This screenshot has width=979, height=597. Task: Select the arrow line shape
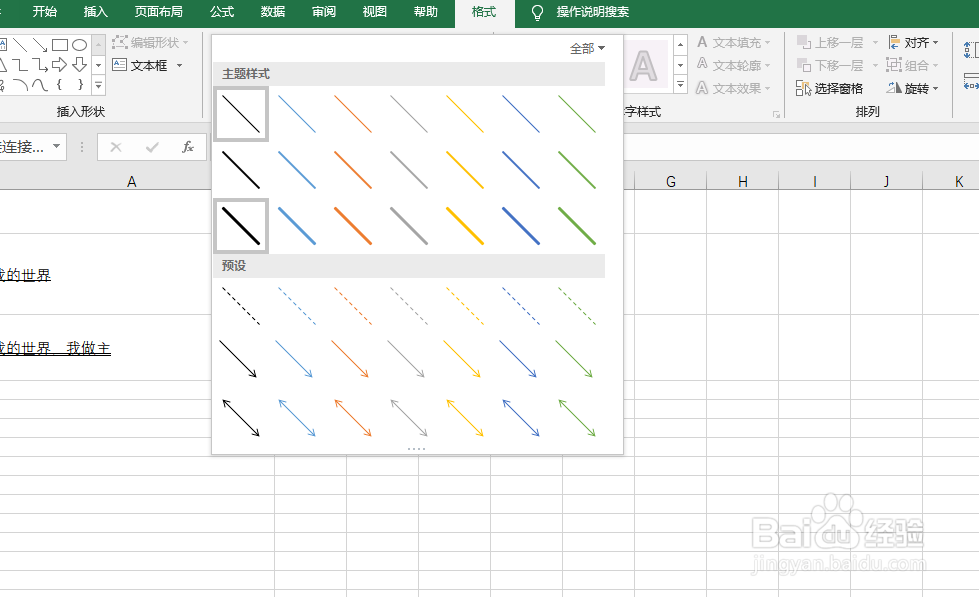(40, 45)
